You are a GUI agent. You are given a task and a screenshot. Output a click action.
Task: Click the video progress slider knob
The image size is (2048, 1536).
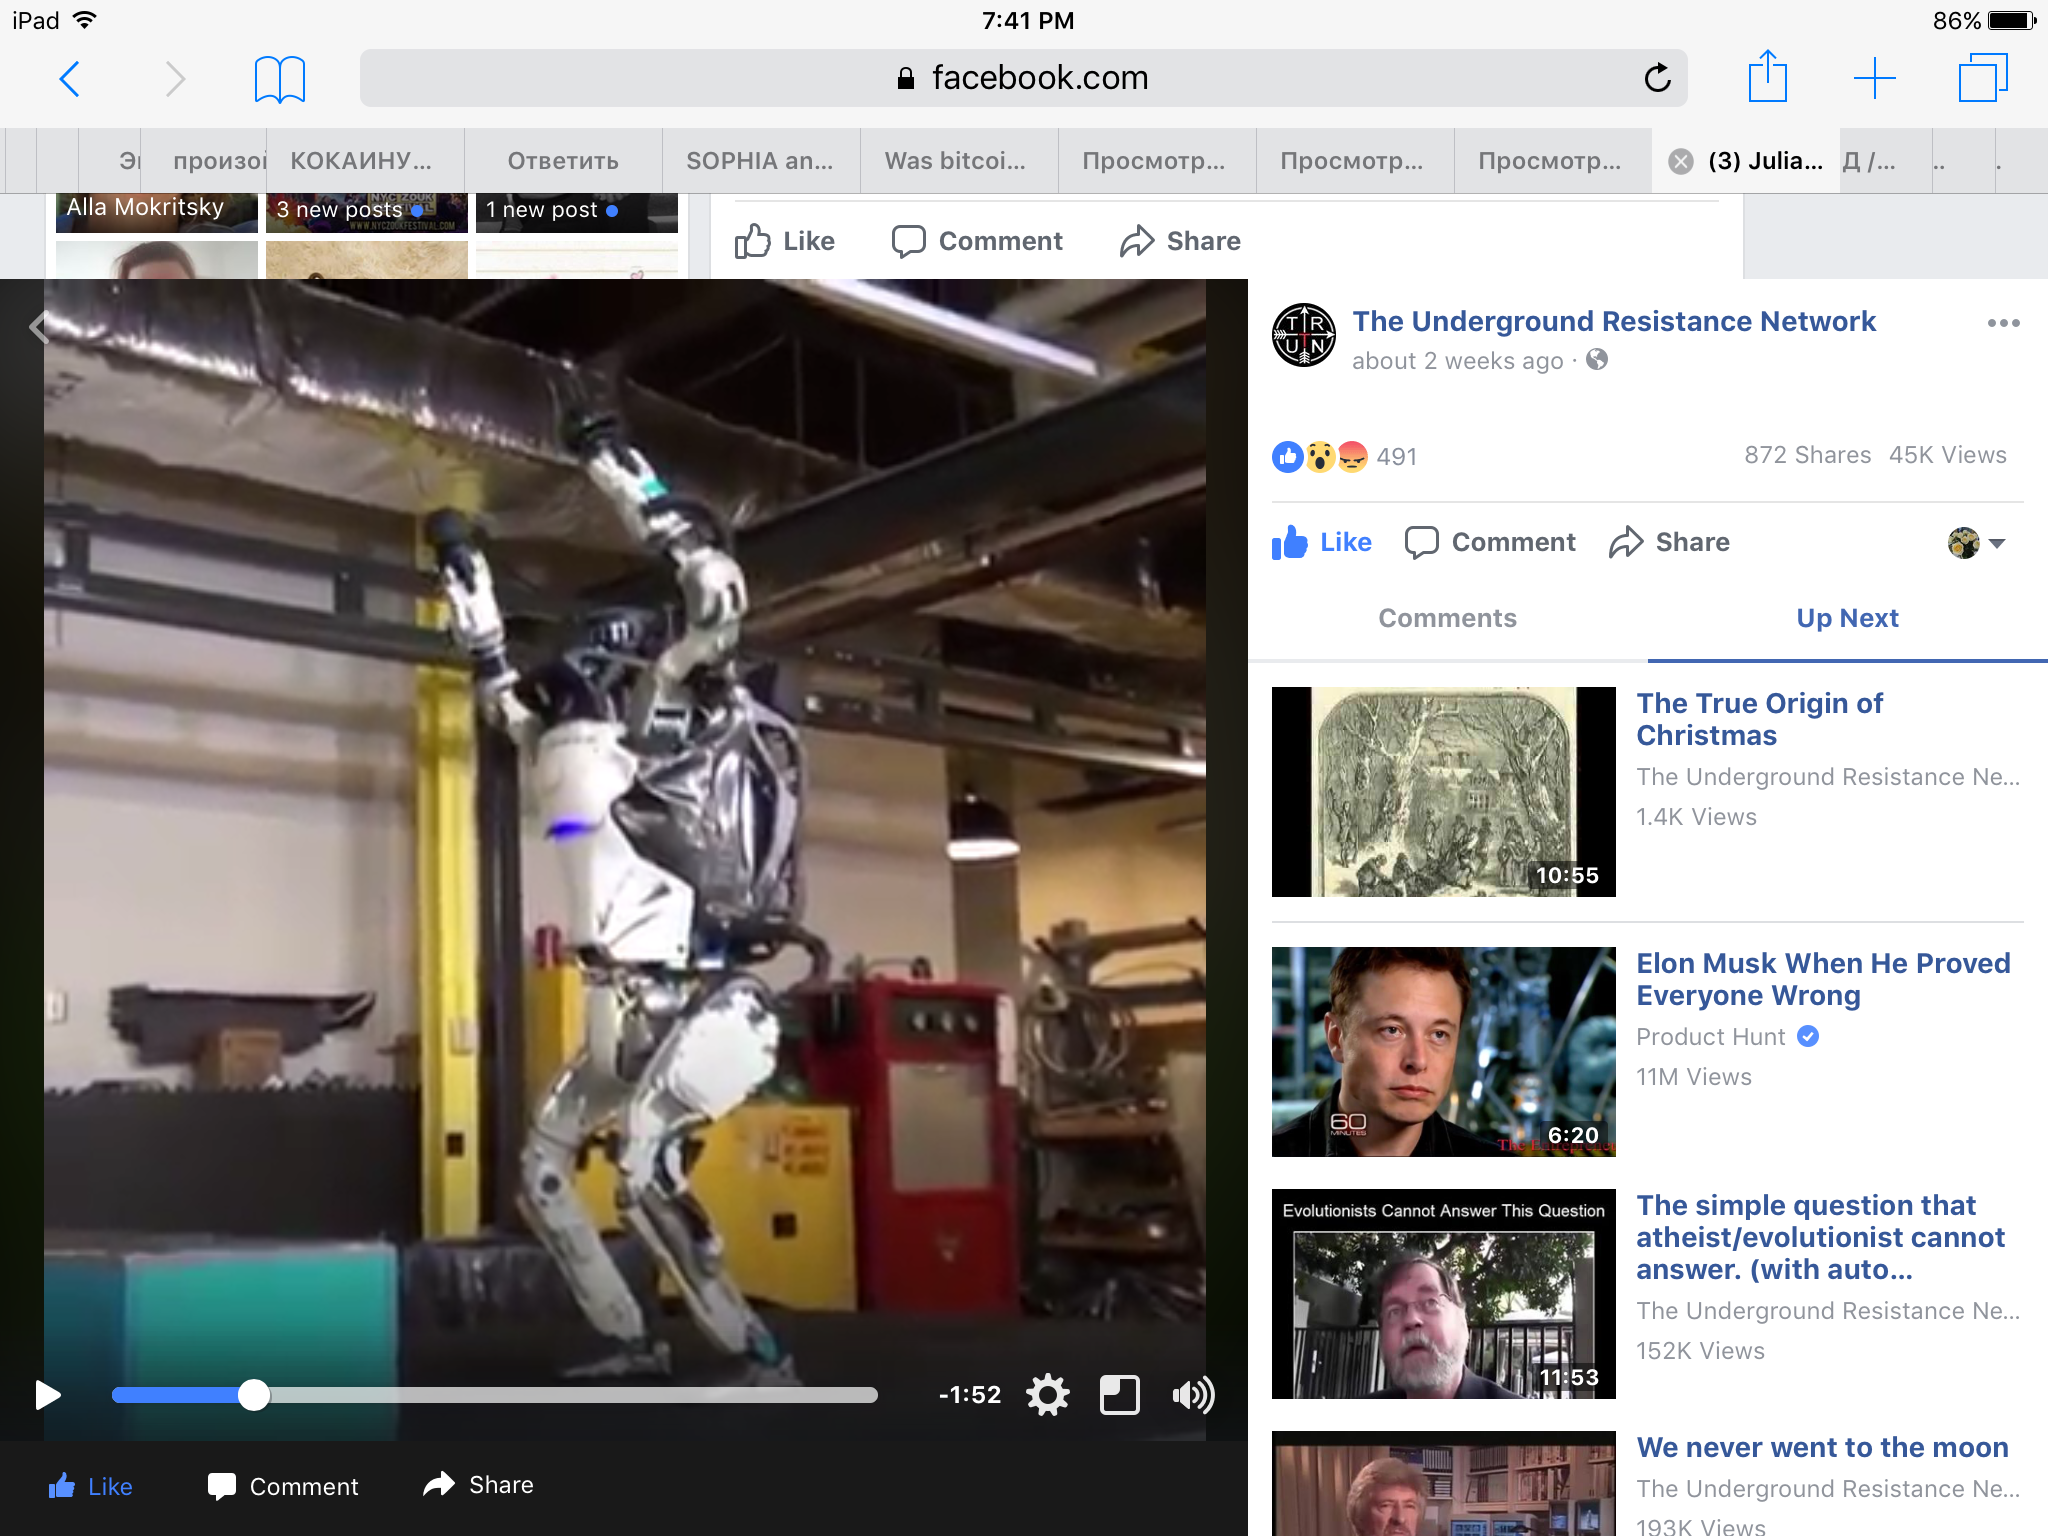pos(254,1394)
